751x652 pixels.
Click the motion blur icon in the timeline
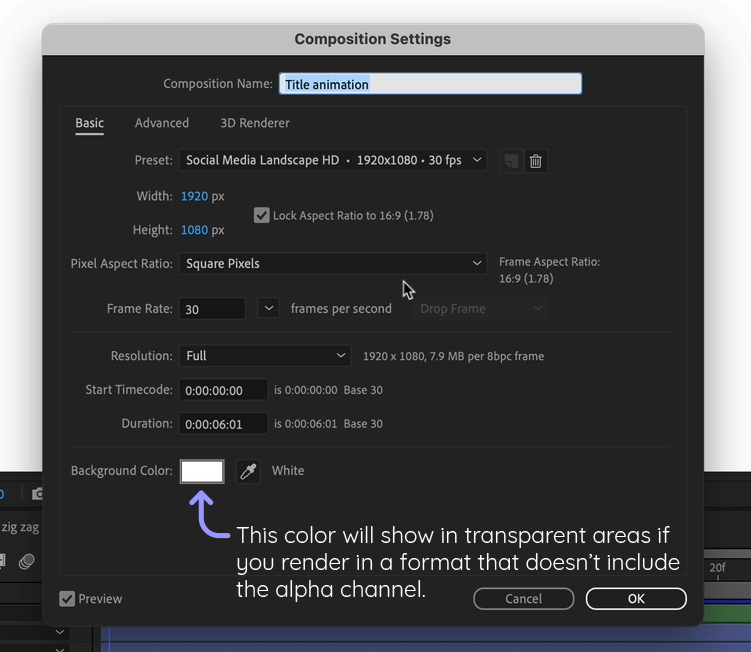click(x=27, y=562)
